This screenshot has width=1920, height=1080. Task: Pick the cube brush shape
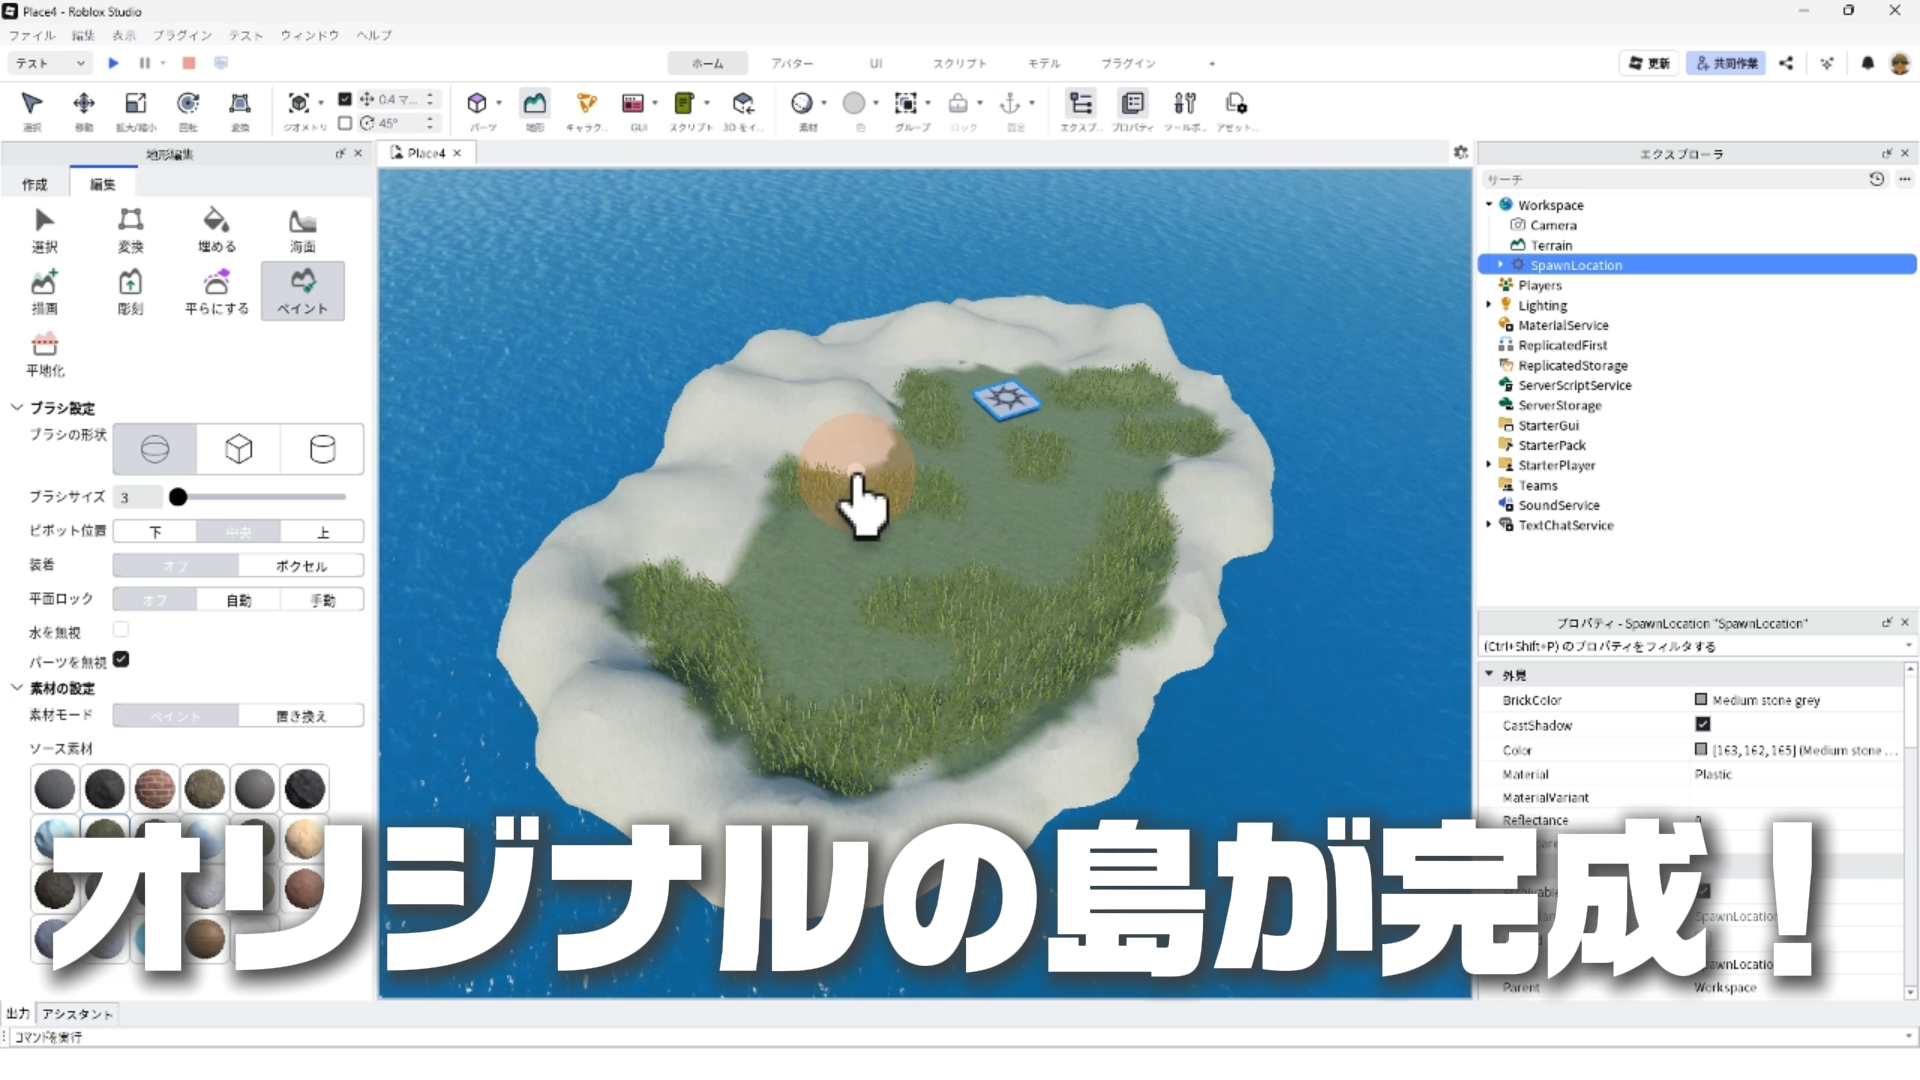(238, 449)
